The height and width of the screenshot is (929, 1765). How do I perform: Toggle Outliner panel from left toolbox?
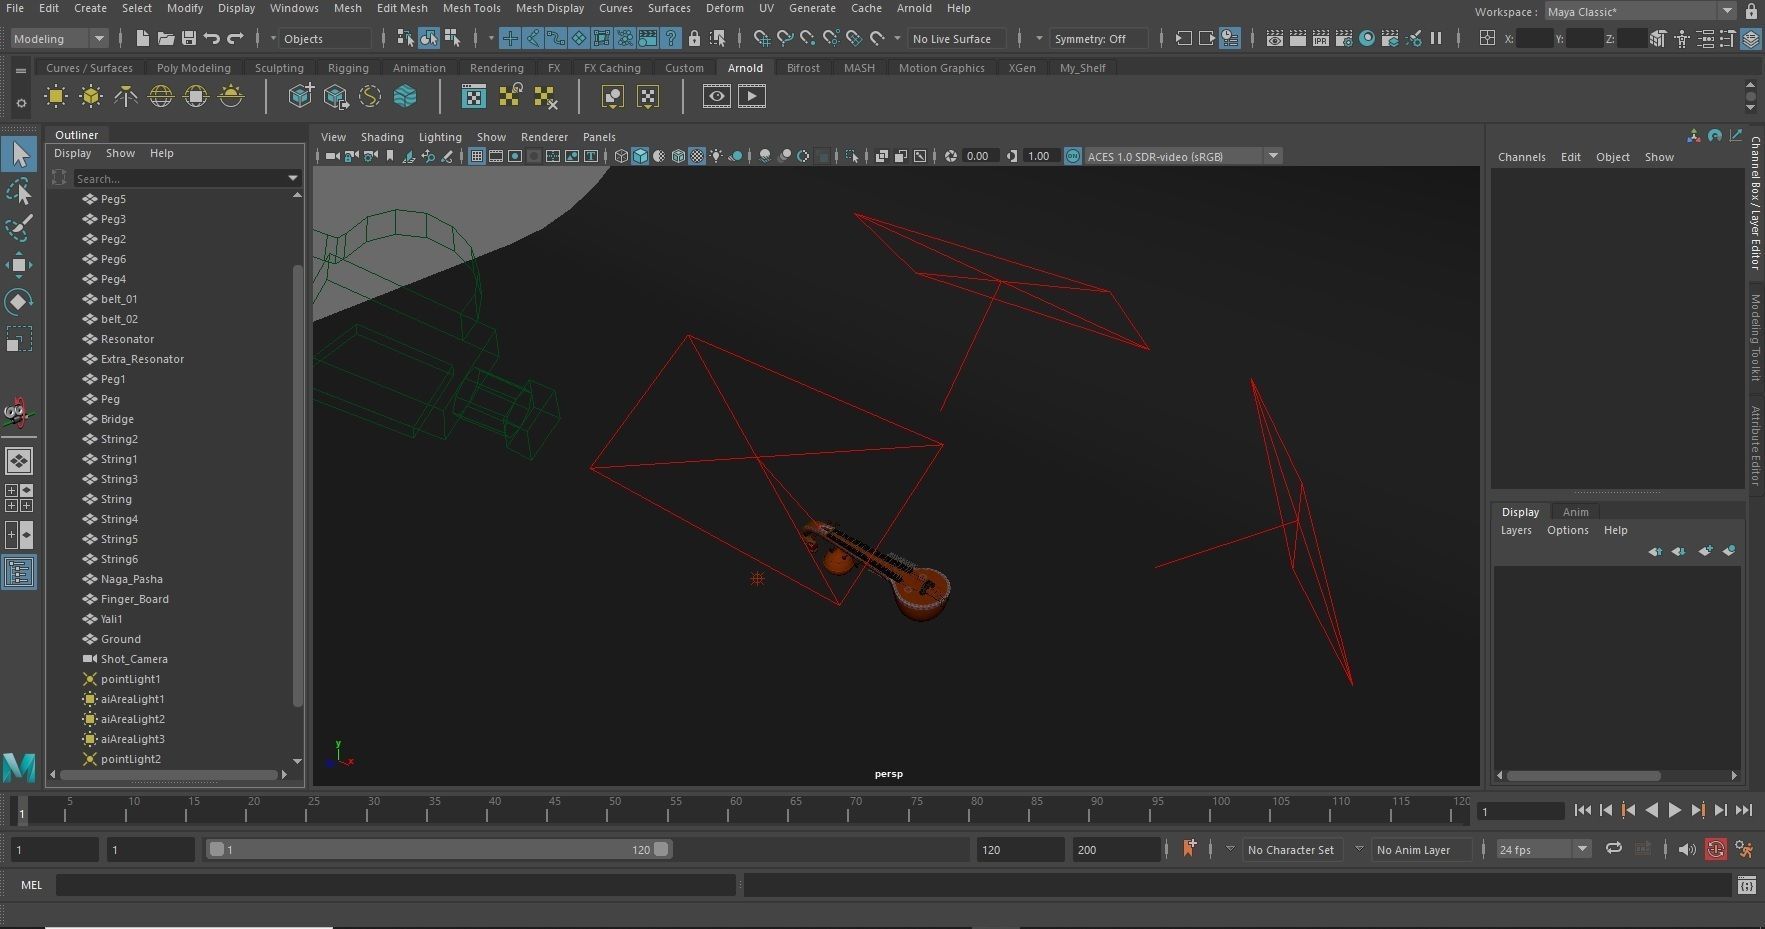pyautogui.click(x=19, y=572)
